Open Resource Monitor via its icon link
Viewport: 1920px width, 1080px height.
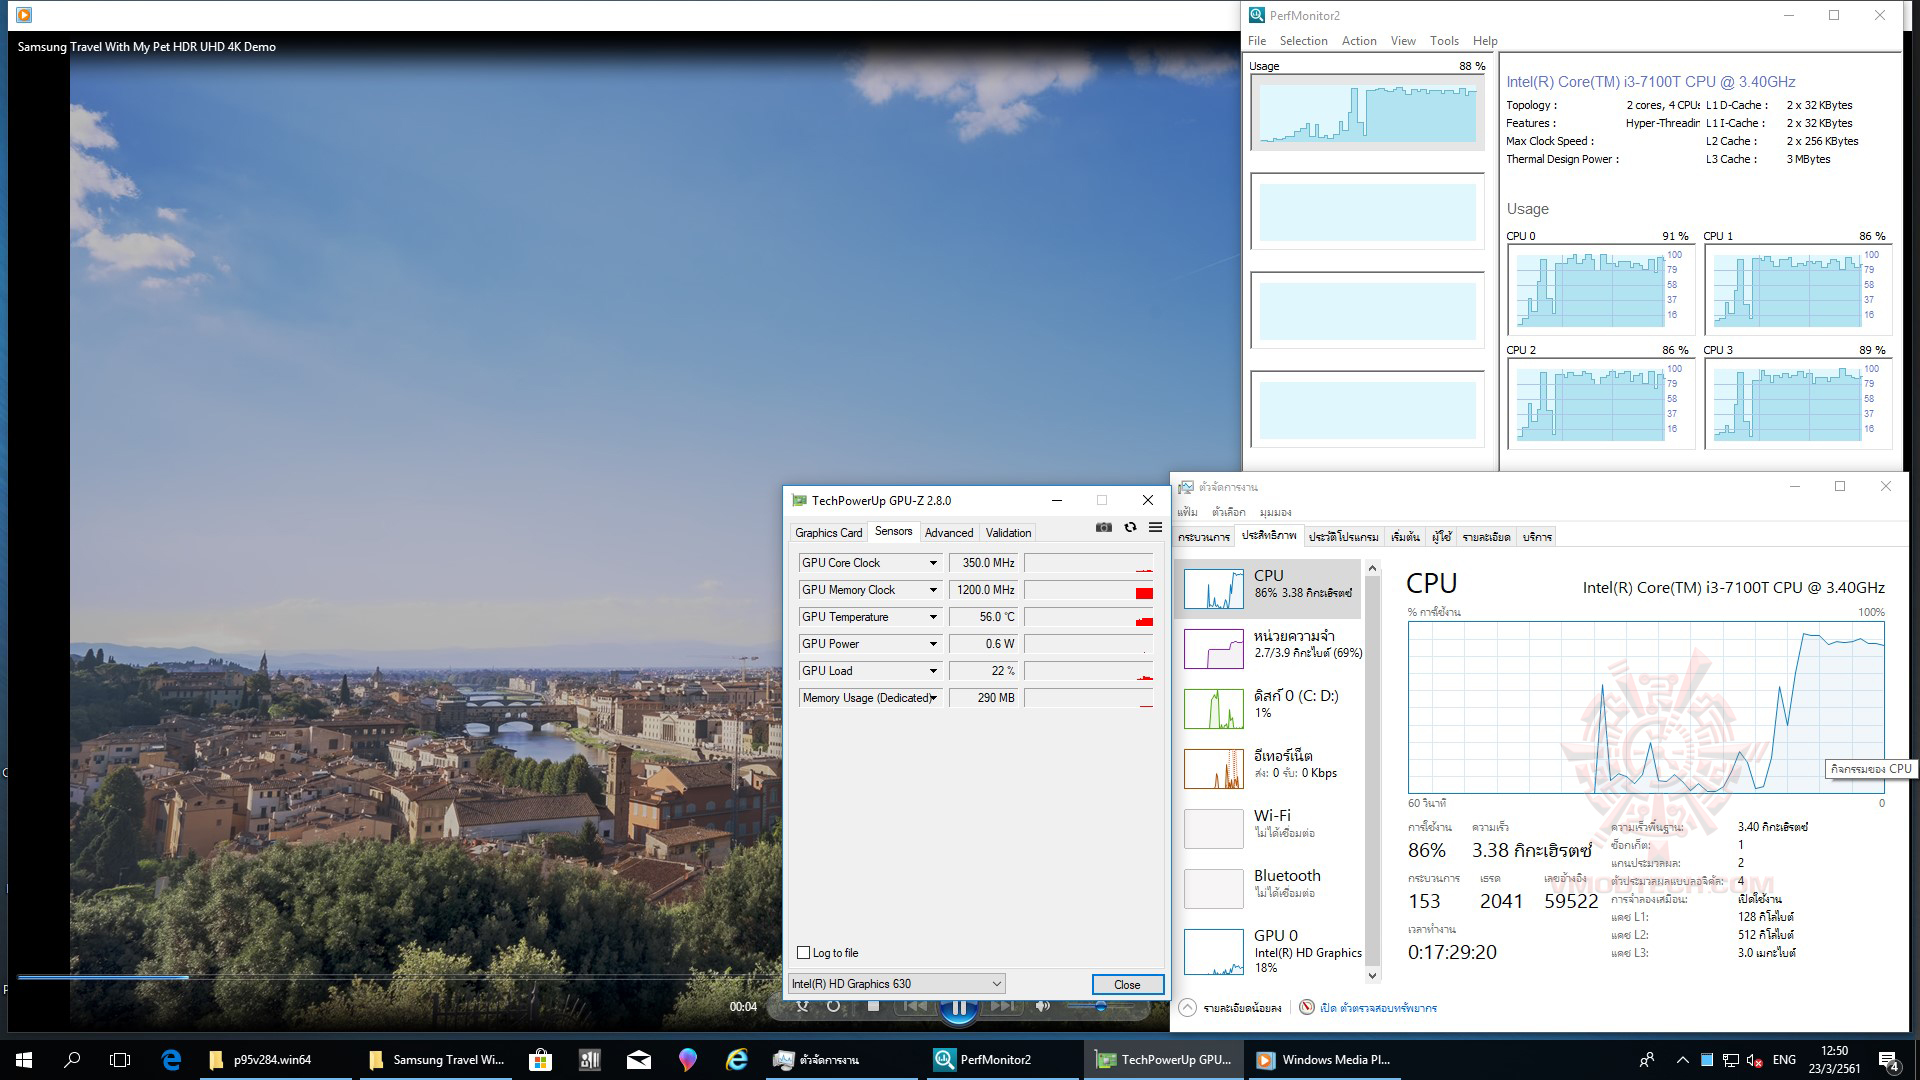pos(1306,1007)
